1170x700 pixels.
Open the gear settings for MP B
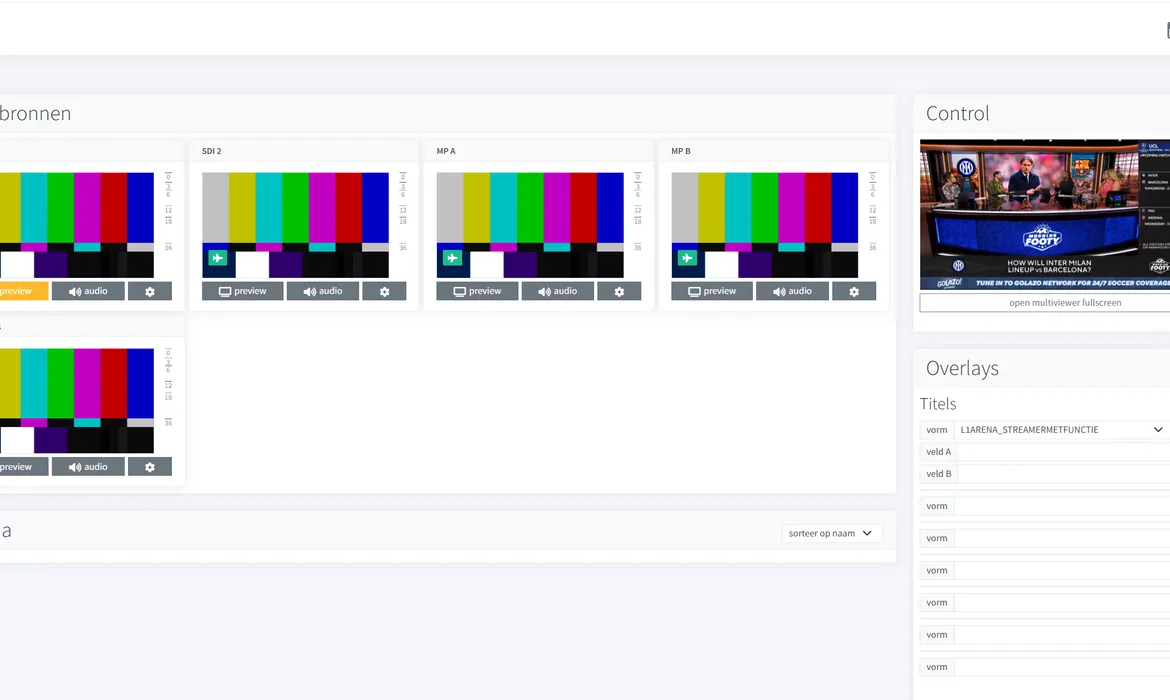854,291
